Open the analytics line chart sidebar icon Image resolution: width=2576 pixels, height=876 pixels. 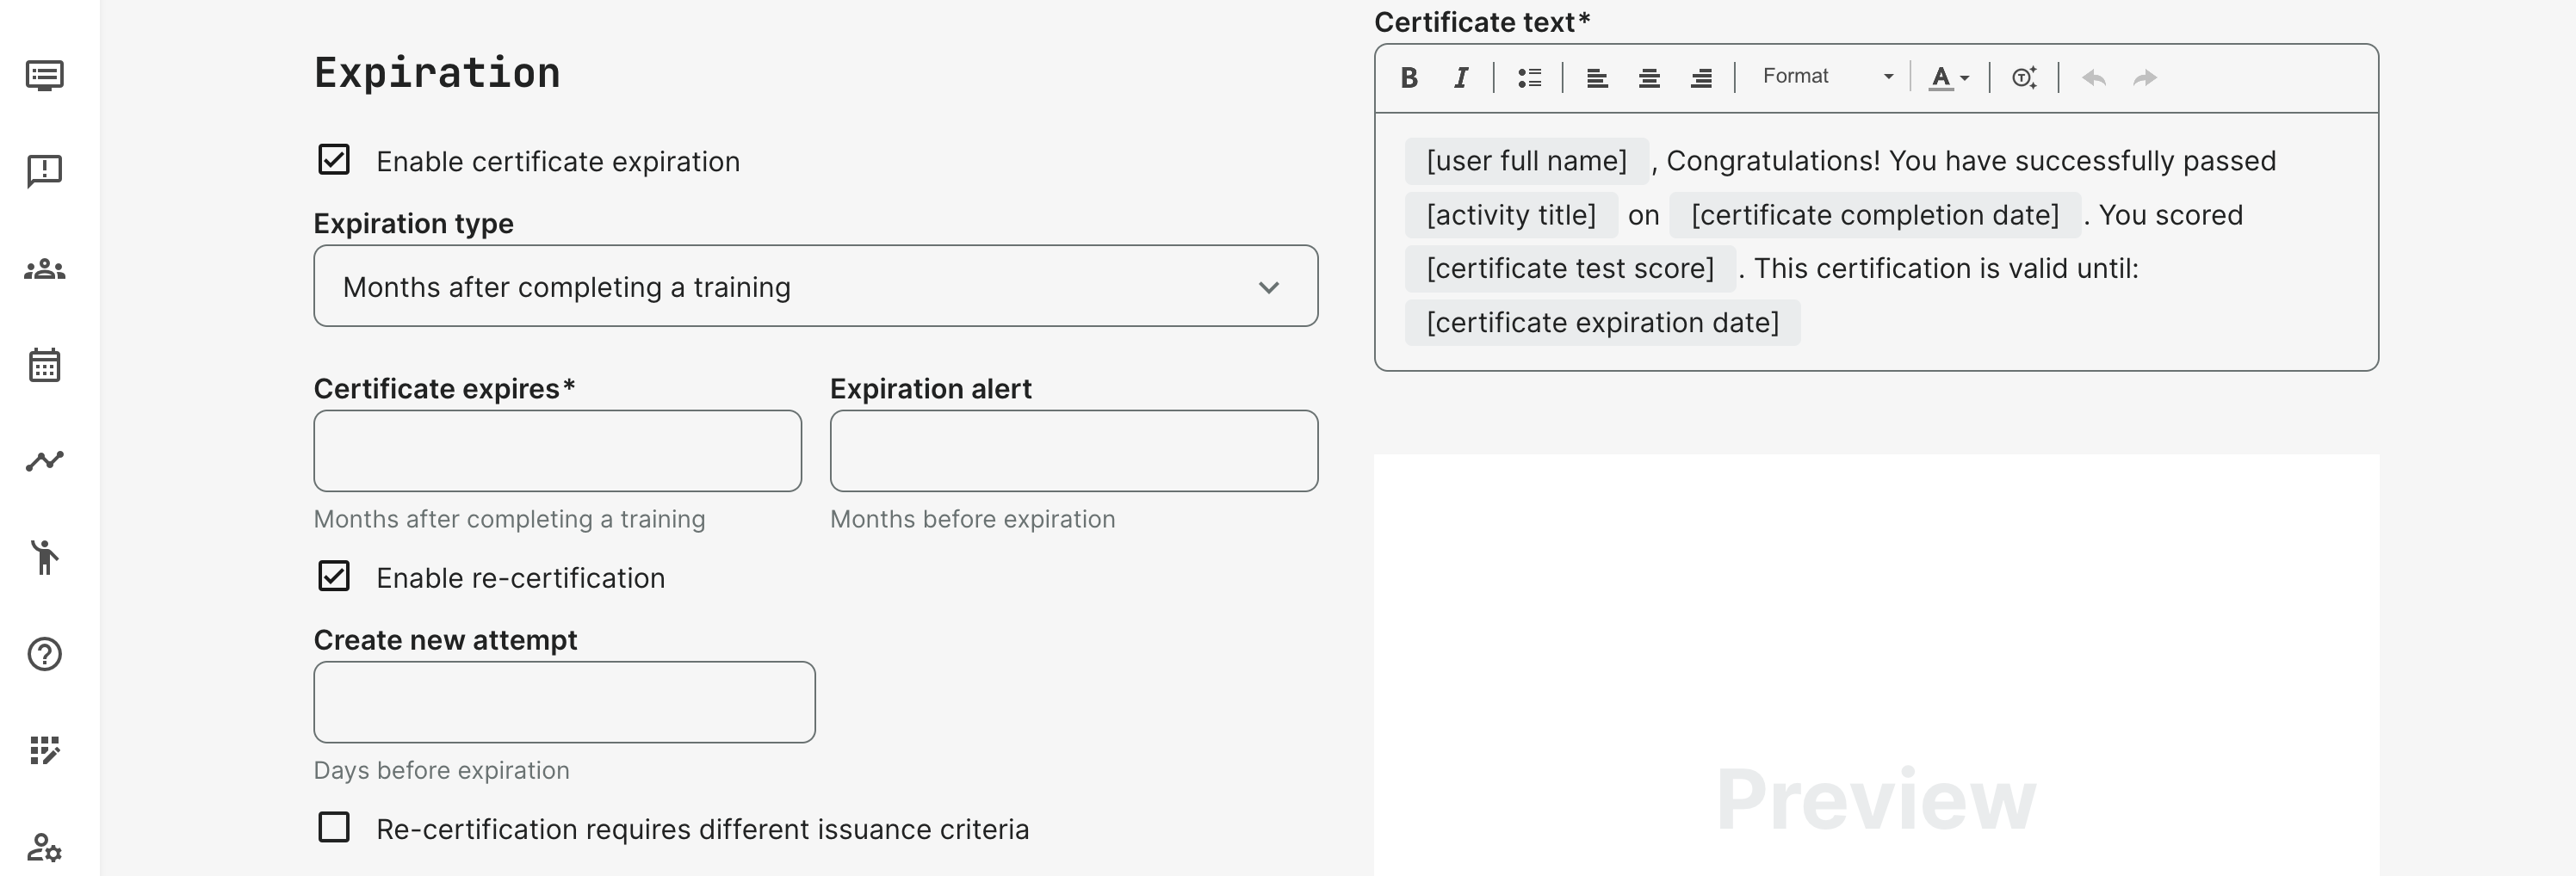pyautogui.click(x=45, y=461)
